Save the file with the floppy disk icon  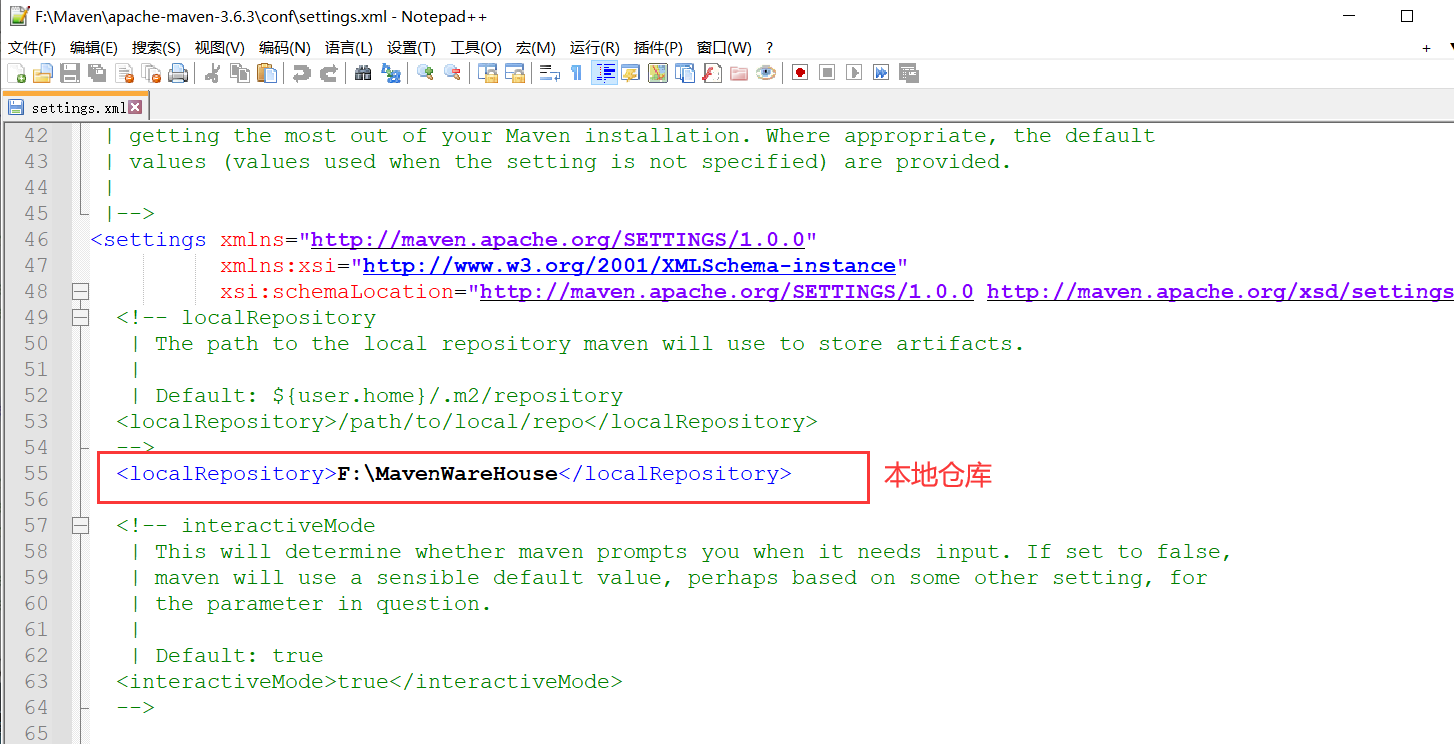coord(70,73)
